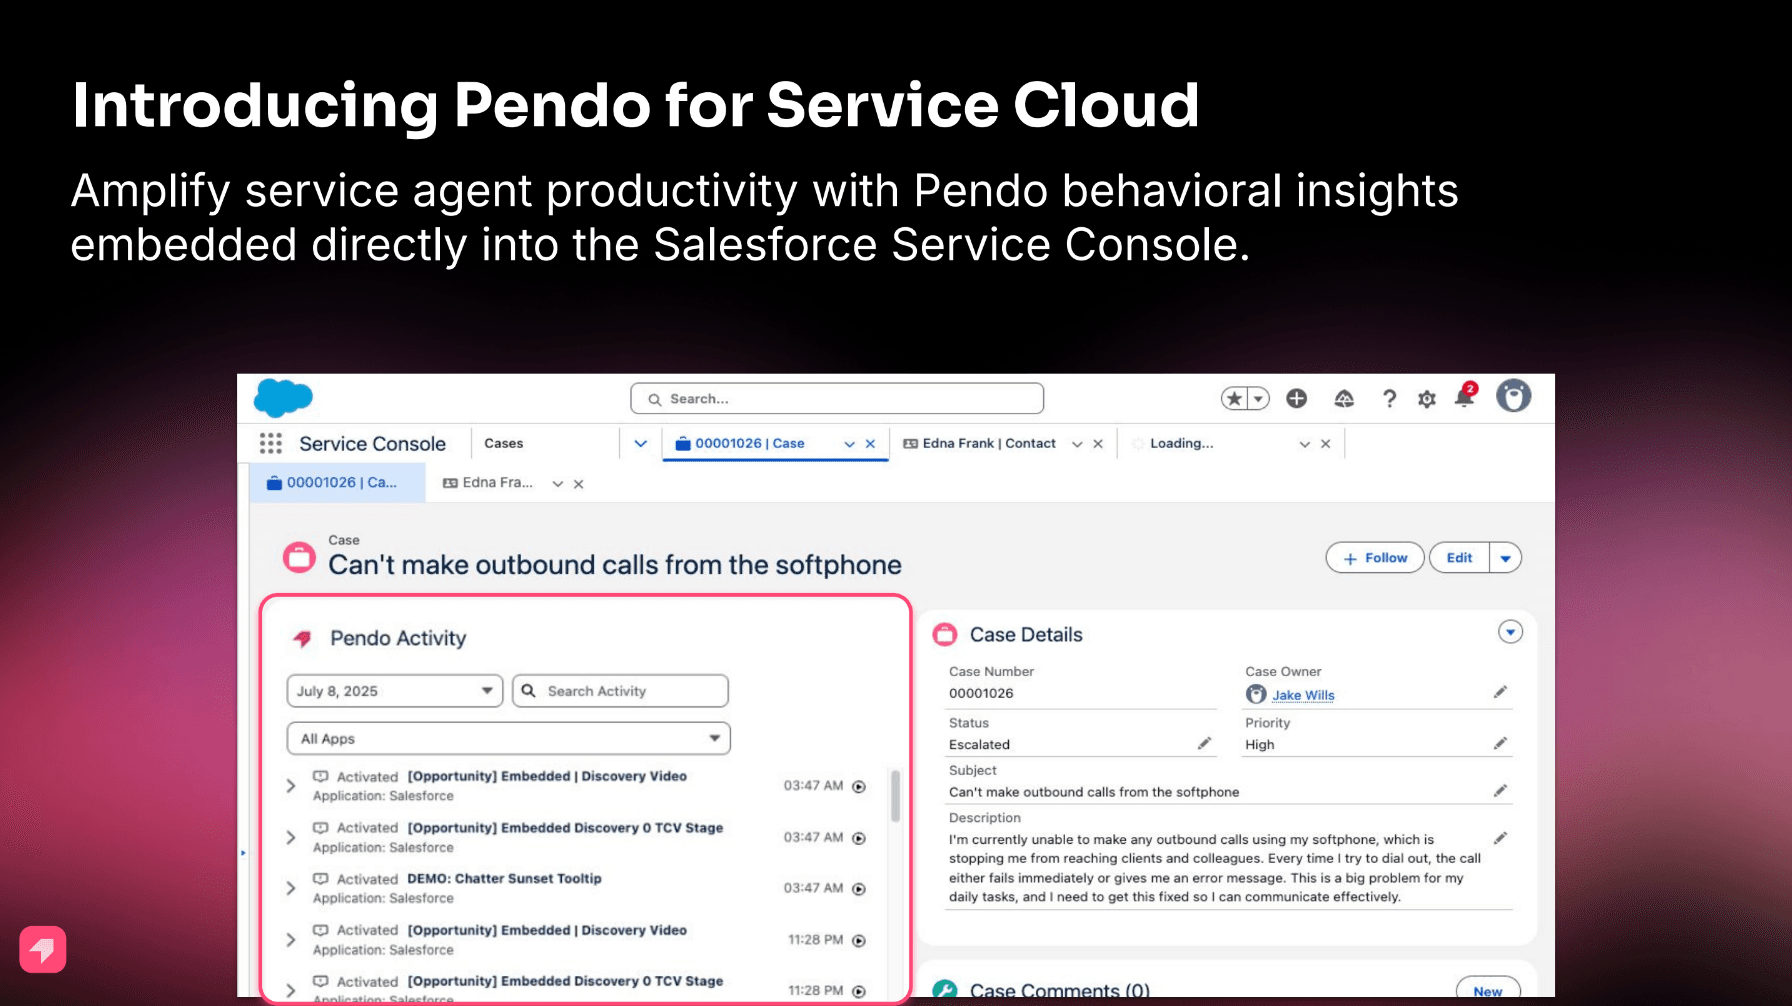
Task: Click the Pendo Activity logo icon
Action: [x=302, y=638]
